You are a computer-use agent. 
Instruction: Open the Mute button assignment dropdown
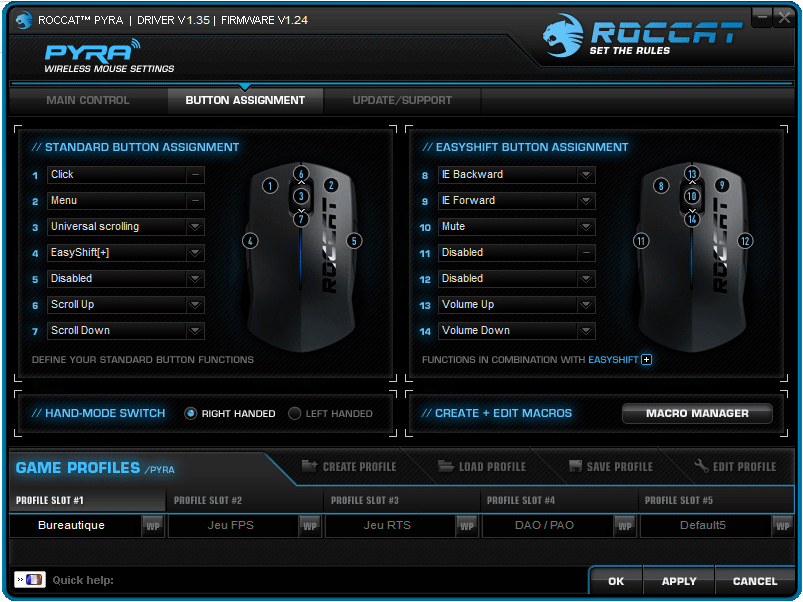(x=586, y=227)
